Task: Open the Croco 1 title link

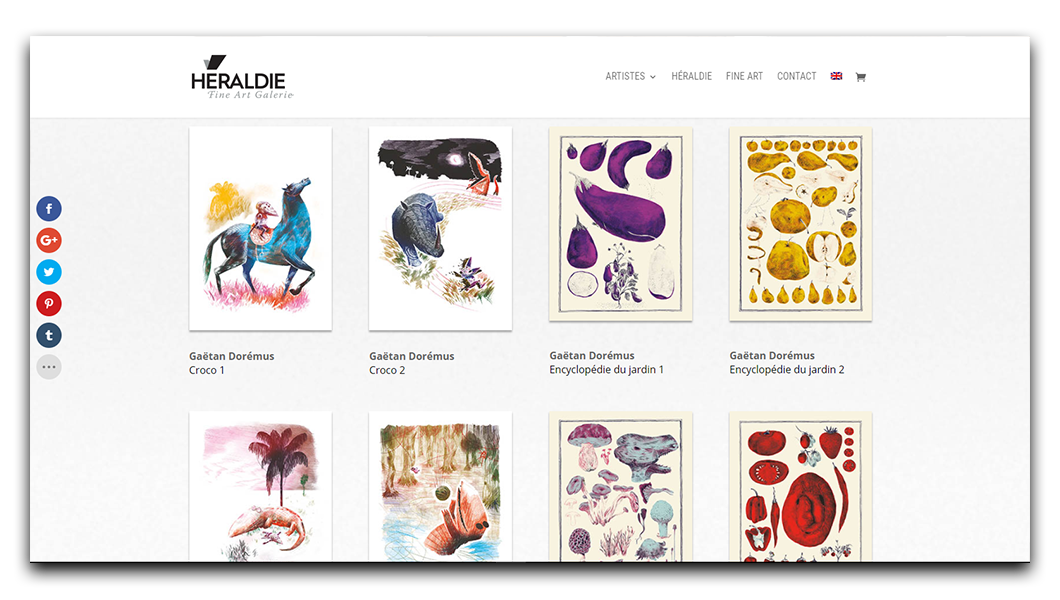Action: (x=207, y=370)
